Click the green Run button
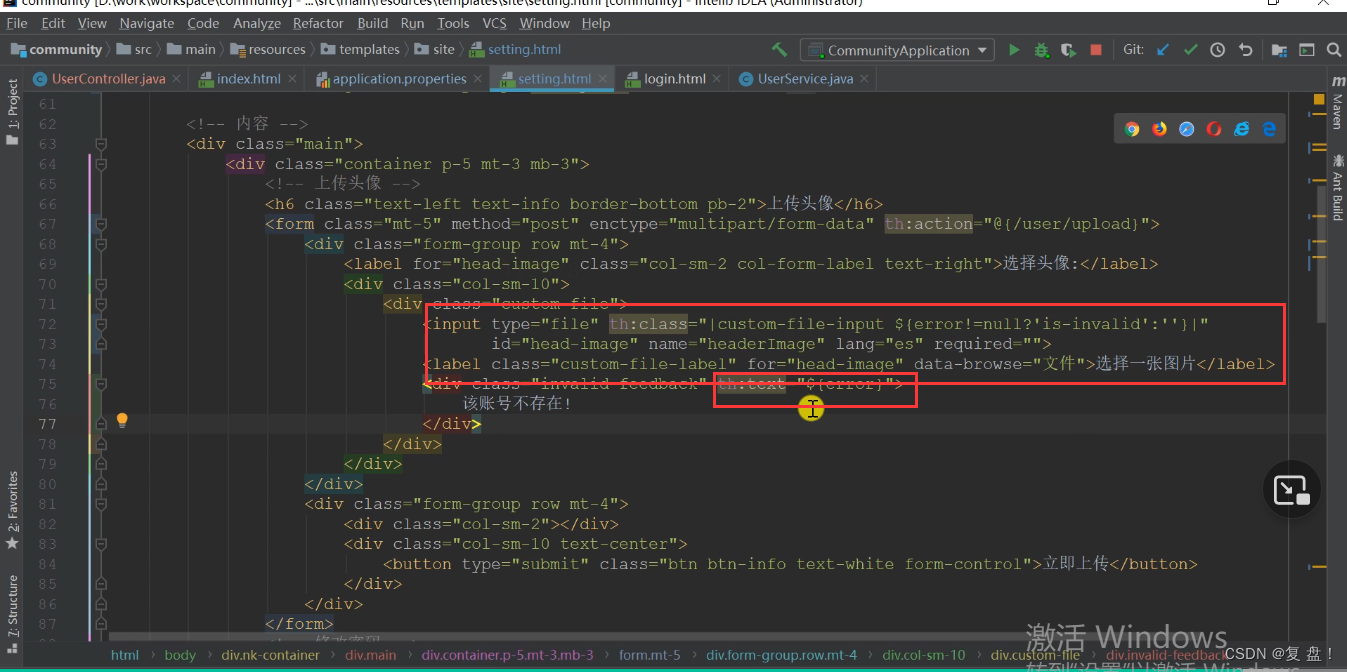This screenshot has height=672, width=1347. pos(1014,49)
